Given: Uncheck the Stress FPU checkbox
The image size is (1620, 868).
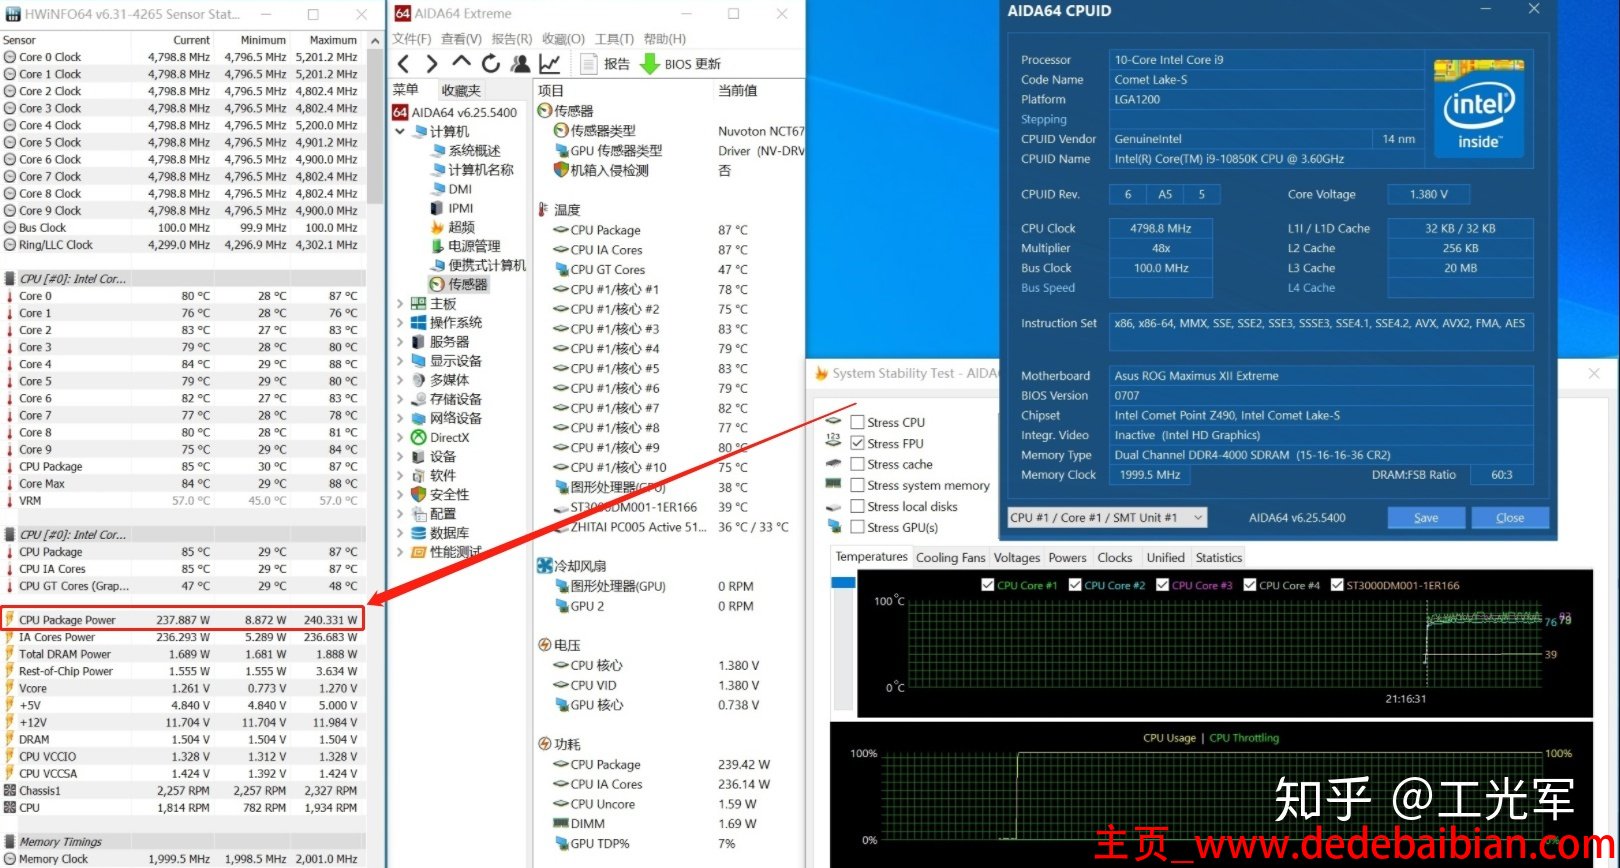Looking at the screenshot, I should click(x=857, y=443).
